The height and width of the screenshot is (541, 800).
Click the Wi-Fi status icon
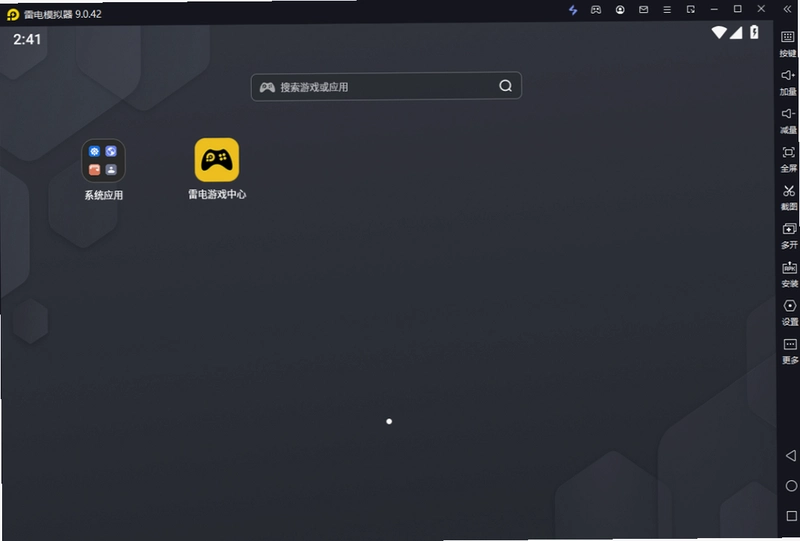pyautogui.click(x=719, y=33)
